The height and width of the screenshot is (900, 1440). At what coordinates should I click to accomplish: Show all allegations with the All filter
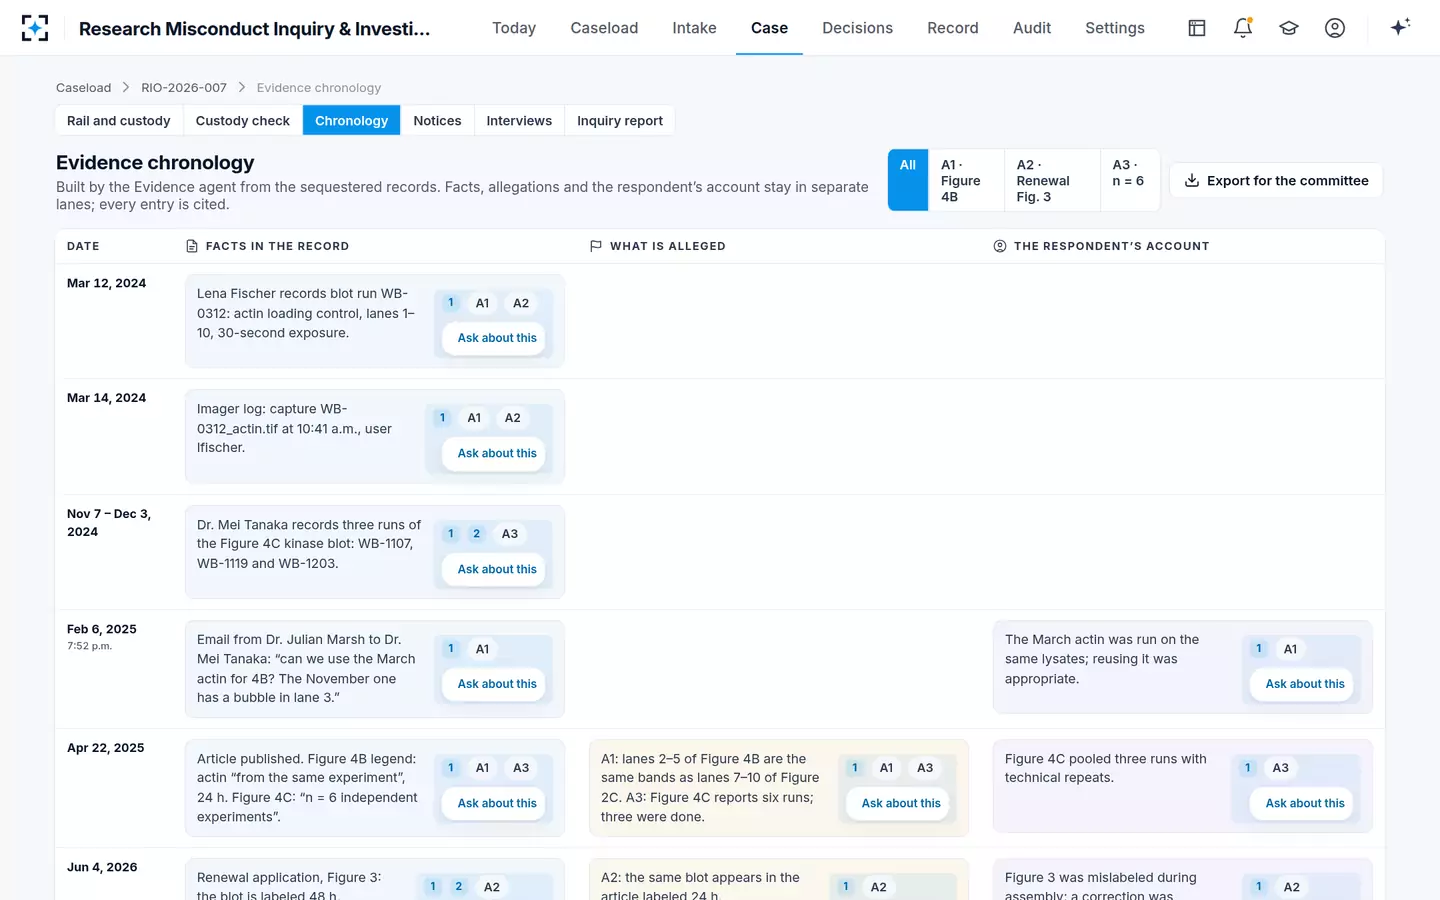(x=908, y=180)
